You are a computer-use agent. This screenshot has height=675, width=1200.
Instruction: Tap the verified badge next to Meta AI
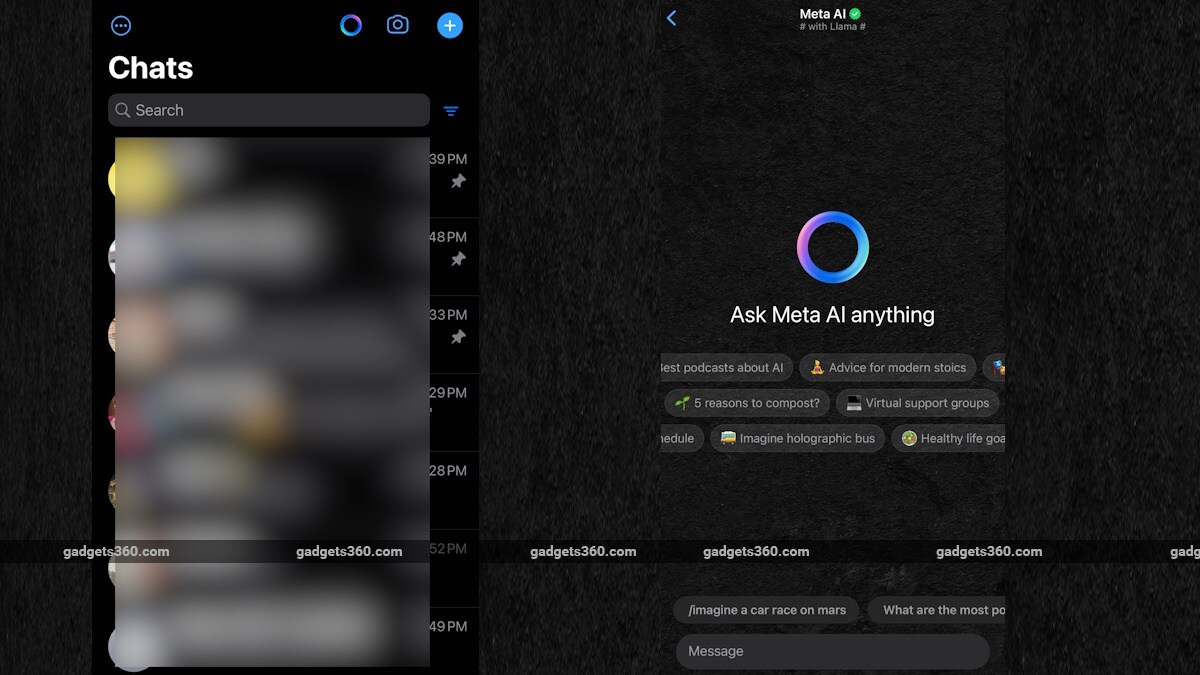[x=856, y=14]
